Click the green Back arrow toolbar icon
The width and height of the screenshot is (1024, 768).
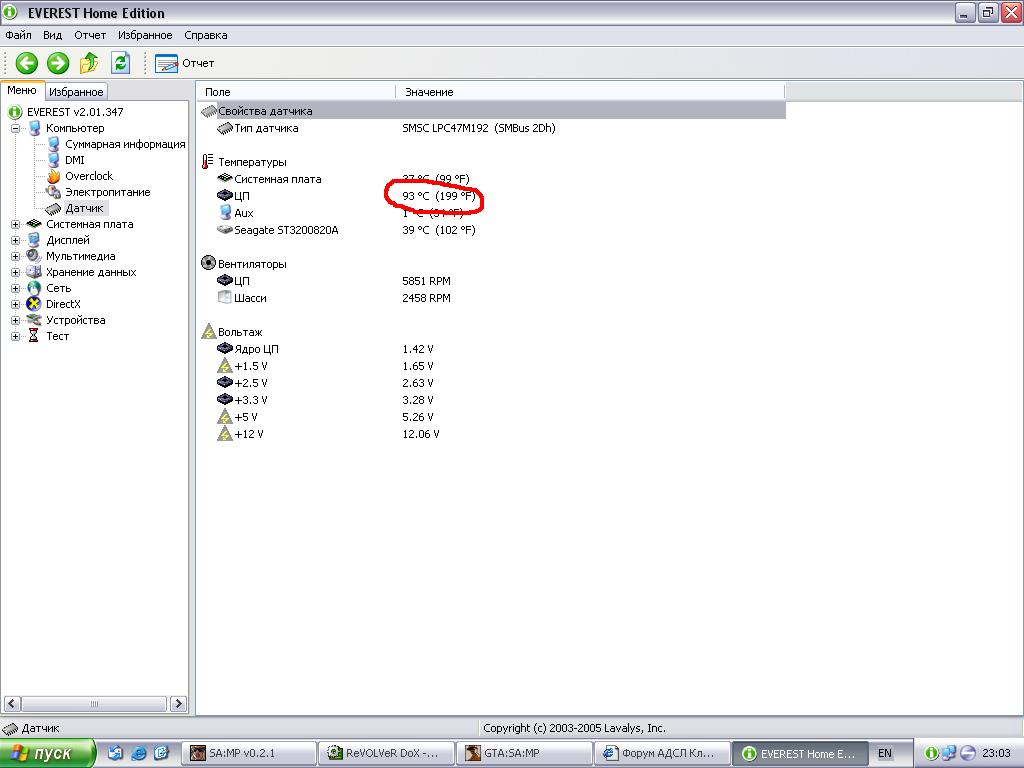(26, 63)
